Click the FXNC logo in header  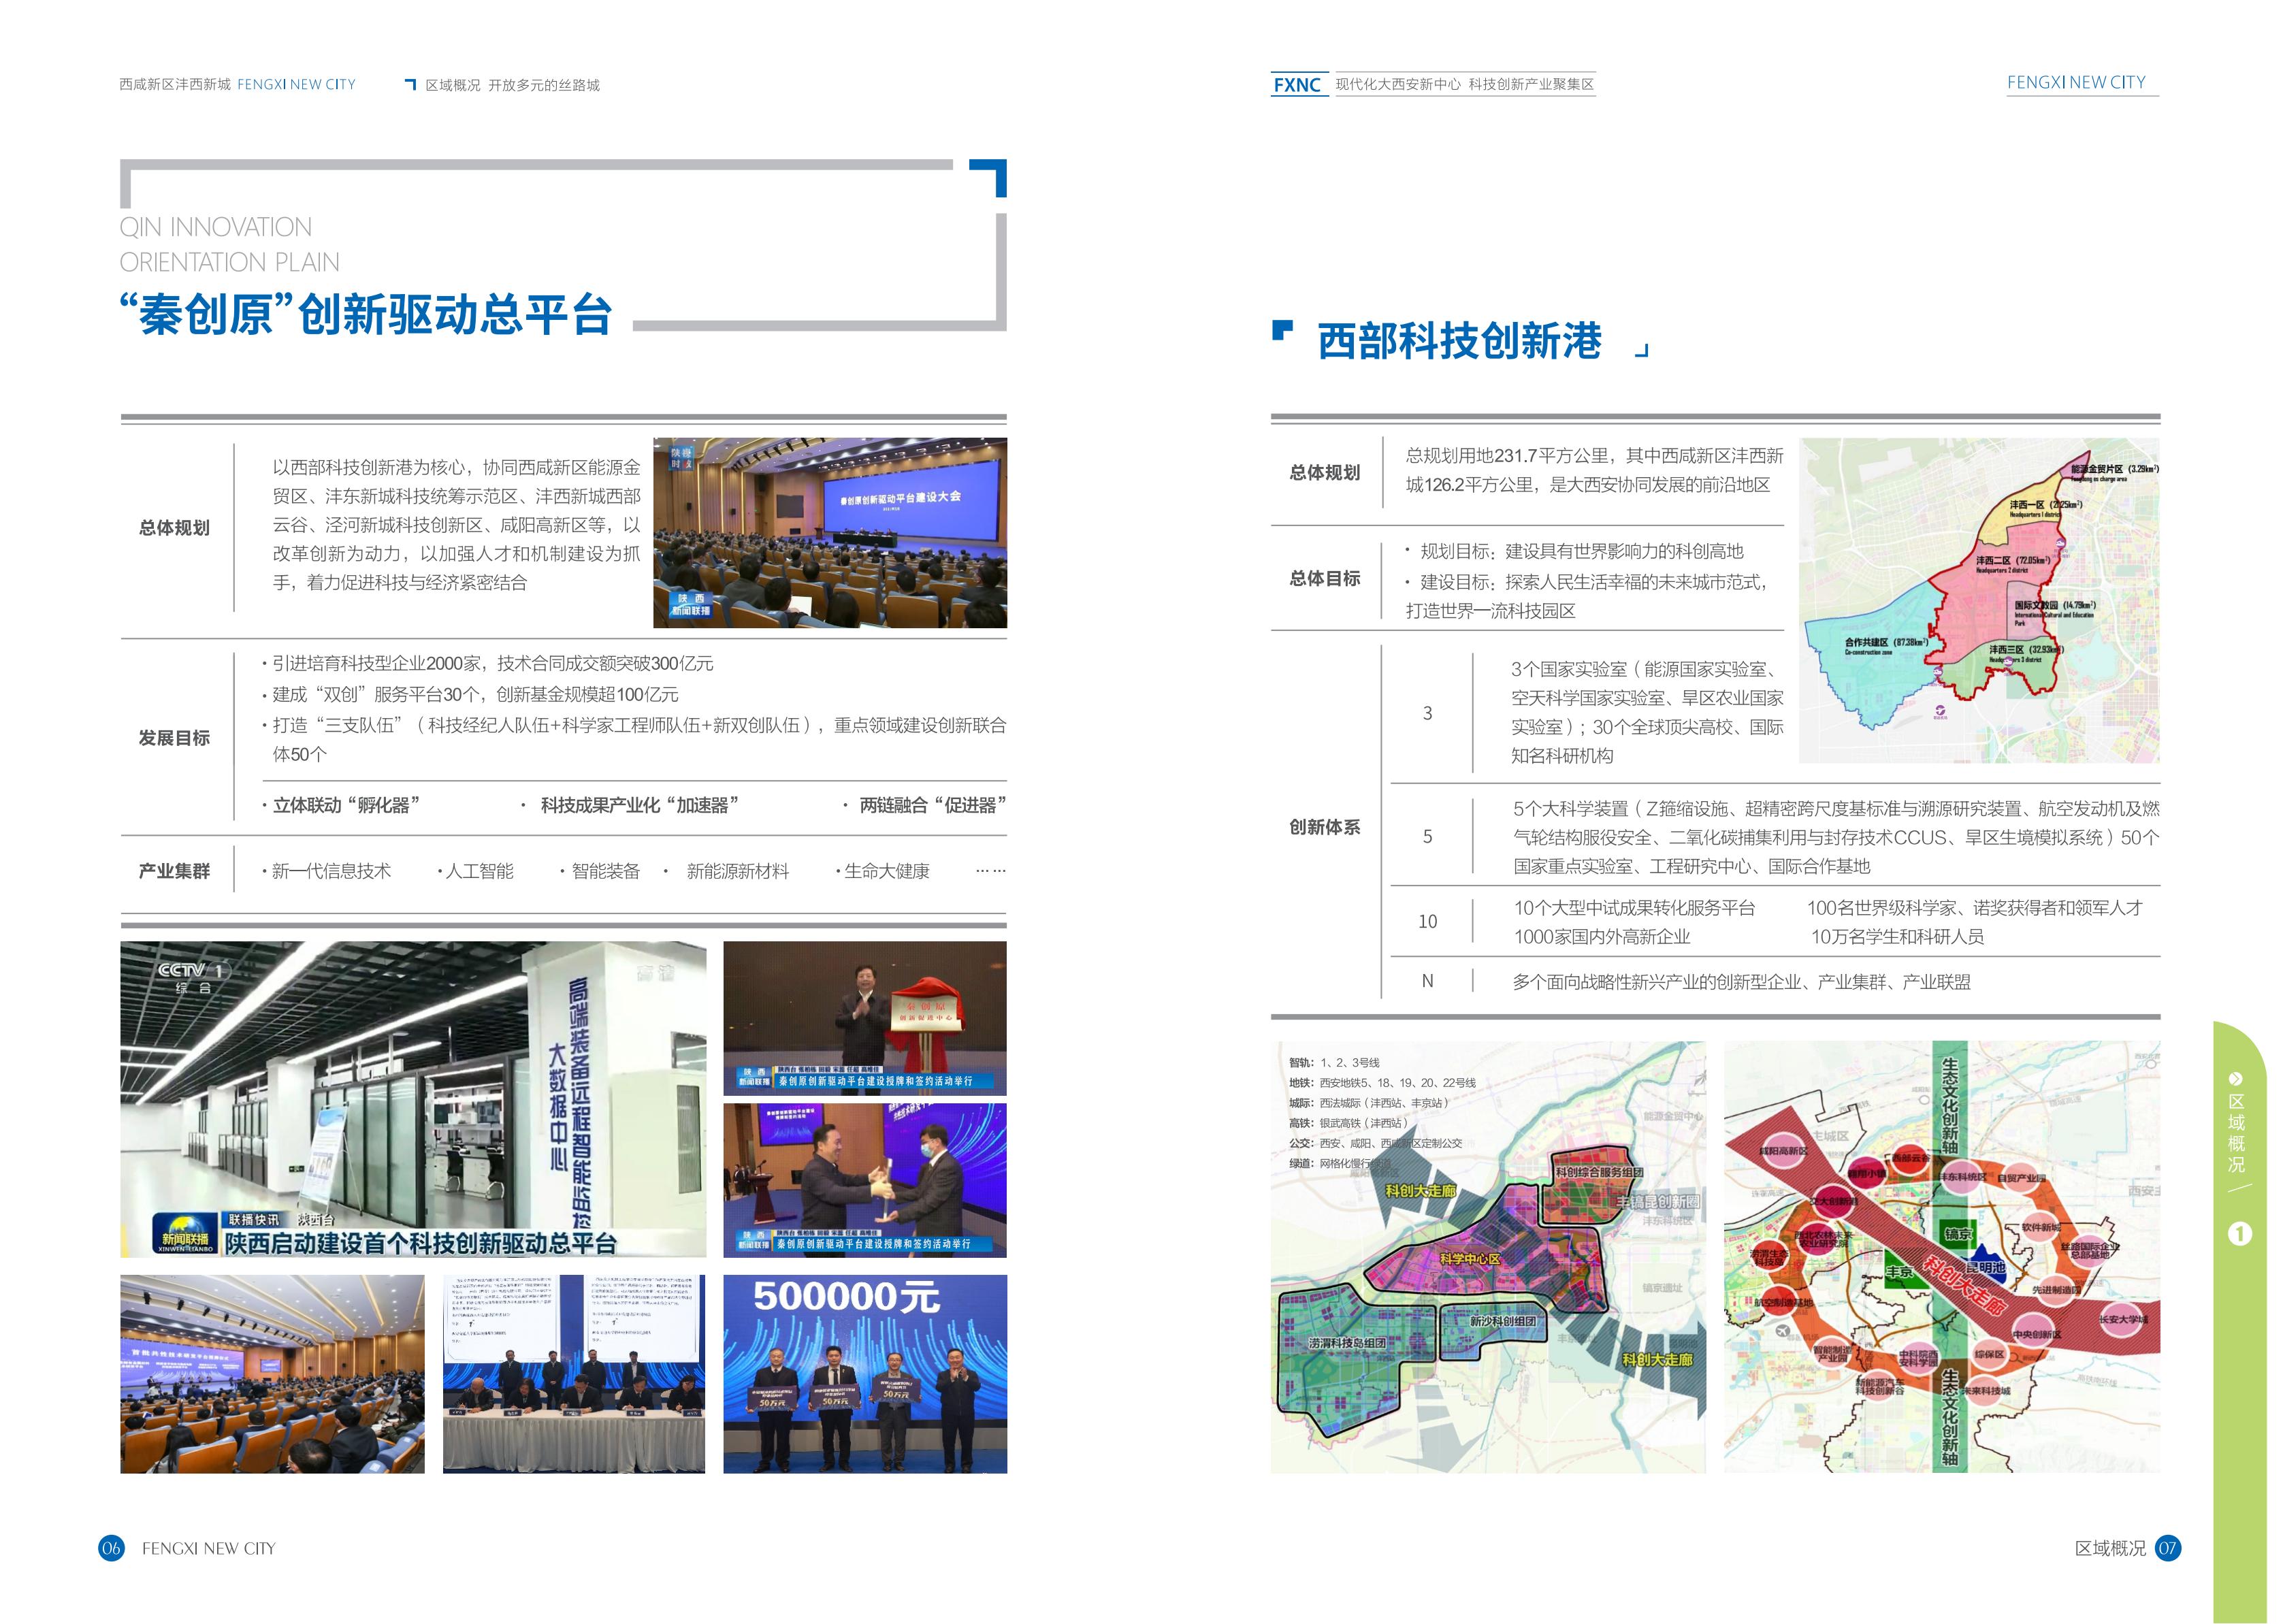pyautogui.click(x=1297, y=85)
